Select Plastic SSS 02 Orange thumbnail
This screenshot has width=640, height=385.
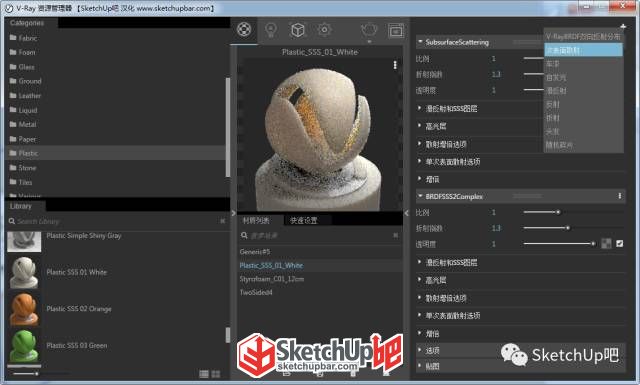[24, 309]
